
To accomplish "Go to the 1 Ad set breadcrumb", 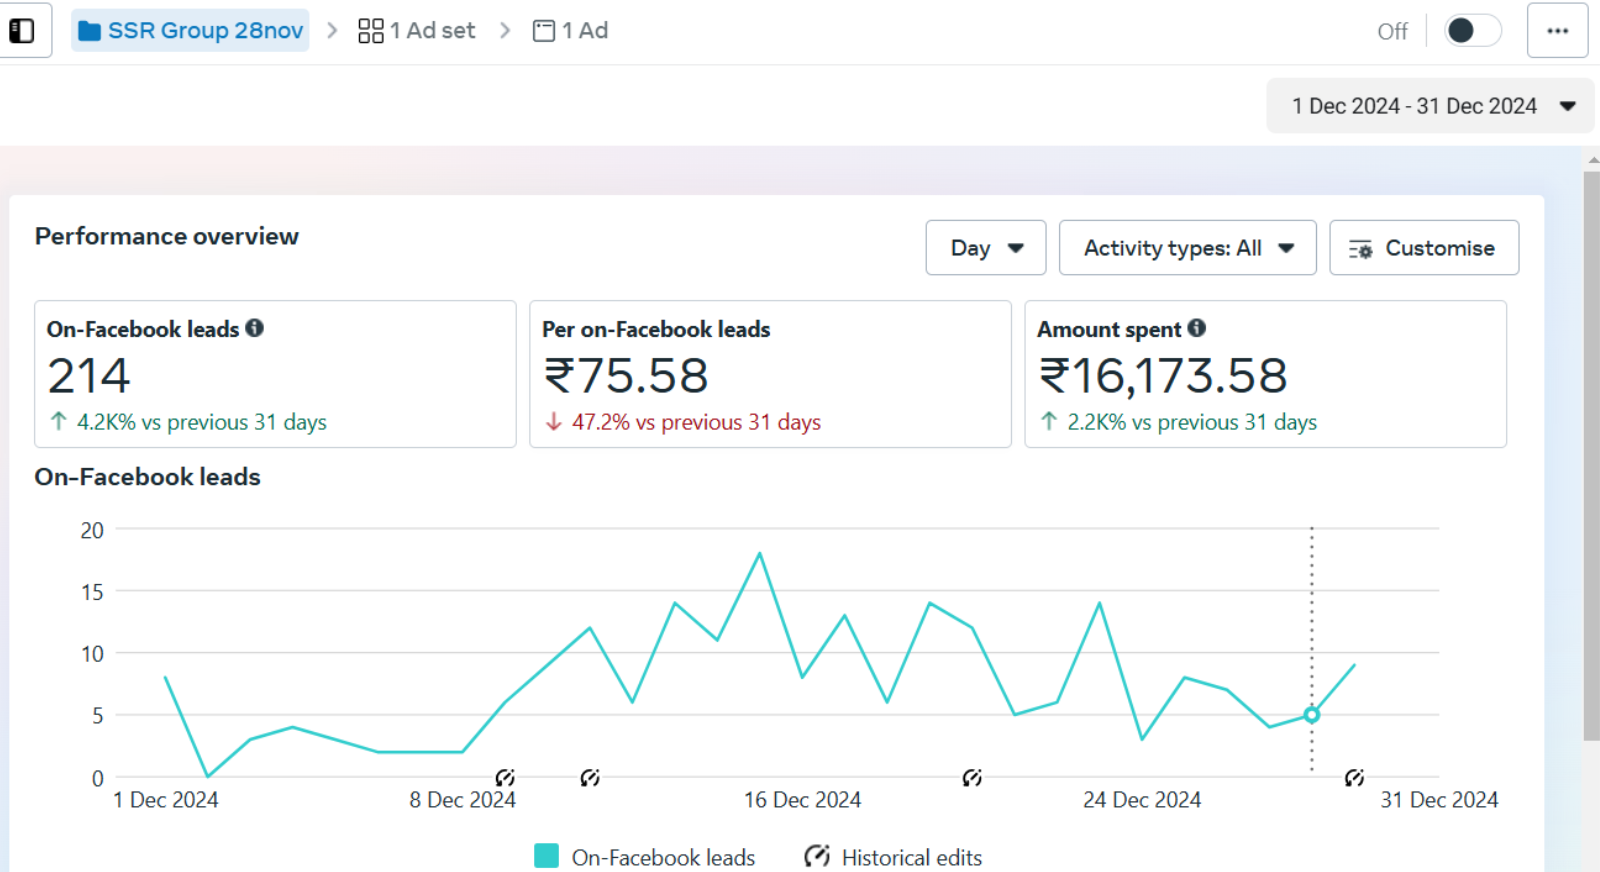I will pyautogui.click(x=417, y=31).
